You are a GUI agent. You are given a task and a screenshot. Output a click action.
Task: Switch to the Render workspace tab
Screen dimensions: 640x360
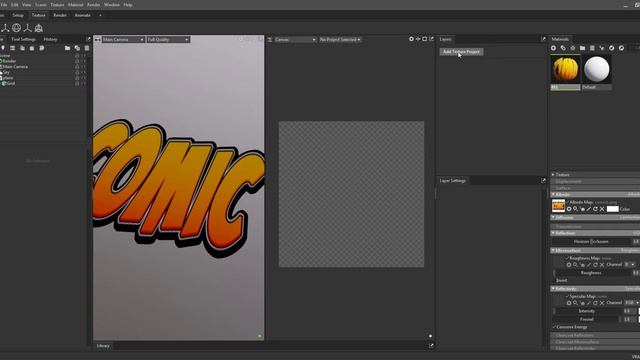[x=60, y=15]
